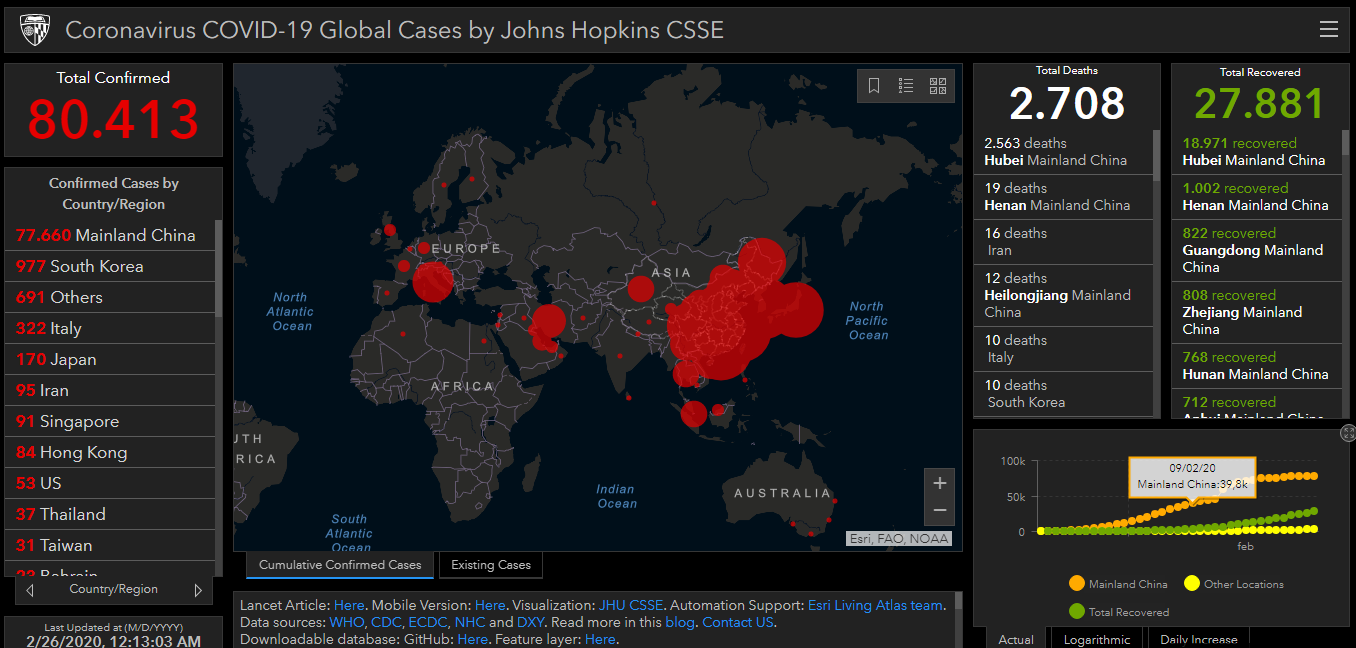Click '12 deaths Heilongjiang' entry

tap(1063, 296)
